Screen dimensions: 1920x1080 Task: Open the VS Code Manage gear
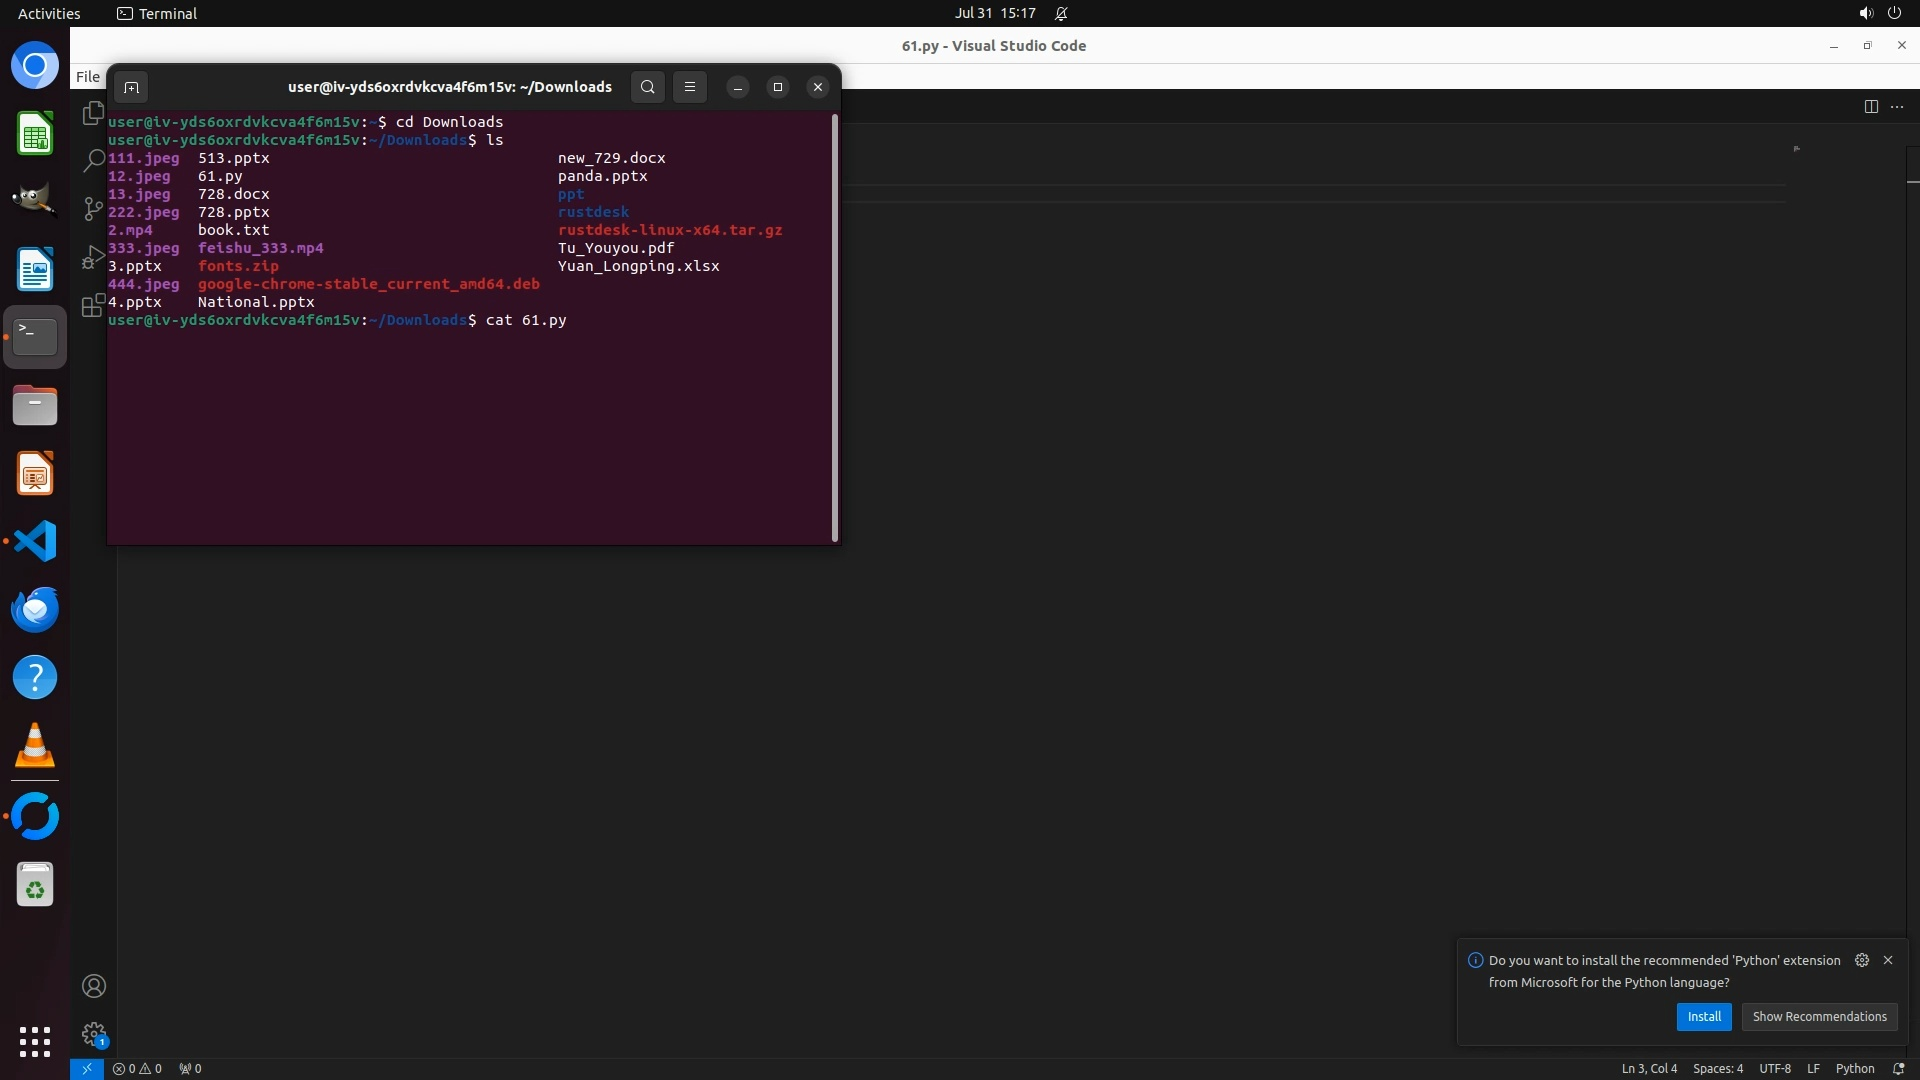point(94,1033)
